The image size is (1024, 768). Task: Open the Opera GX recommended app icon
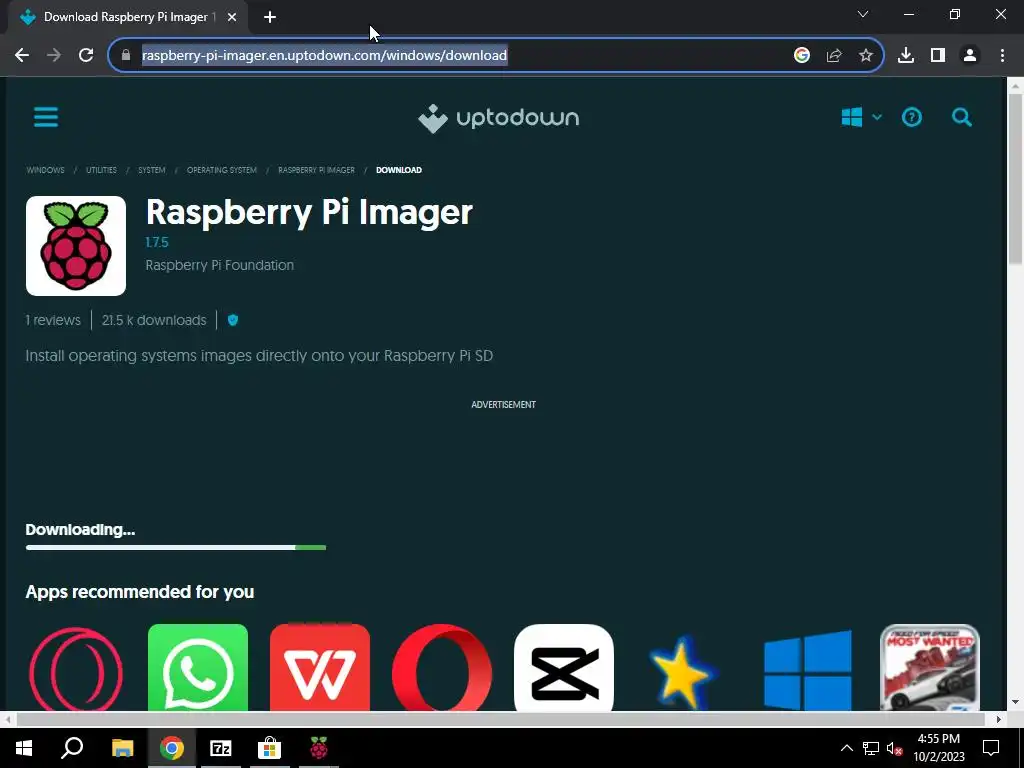[76, 667]
